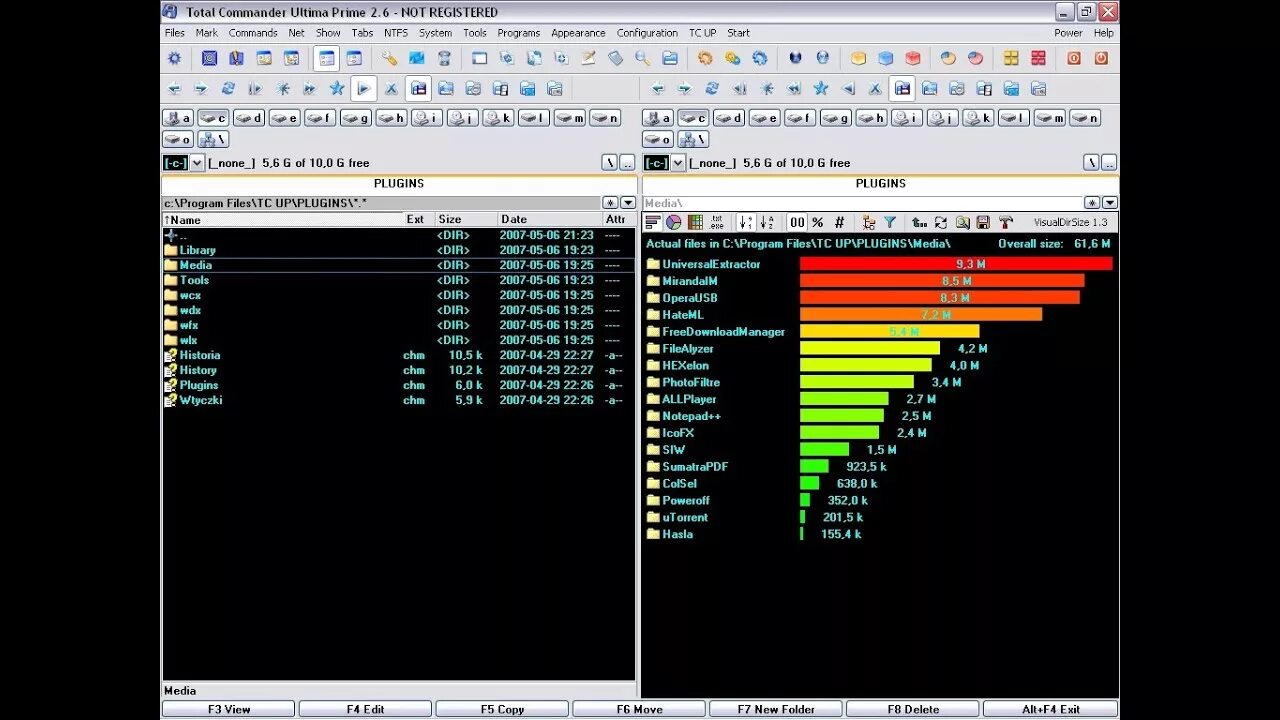This screenshot has width=1280, height=720.
Task: Click the right panel star favorites icon
Action: pyautogui.click(x=821, y=89)
